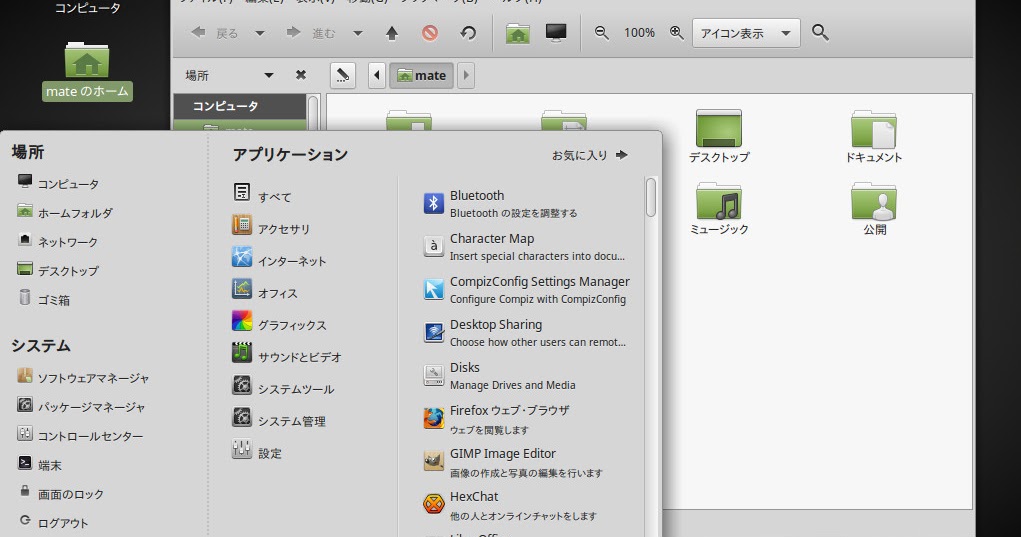The image size is (1021, 537).
Task: Reload the current folder
Action: click(x=468, y=33)
